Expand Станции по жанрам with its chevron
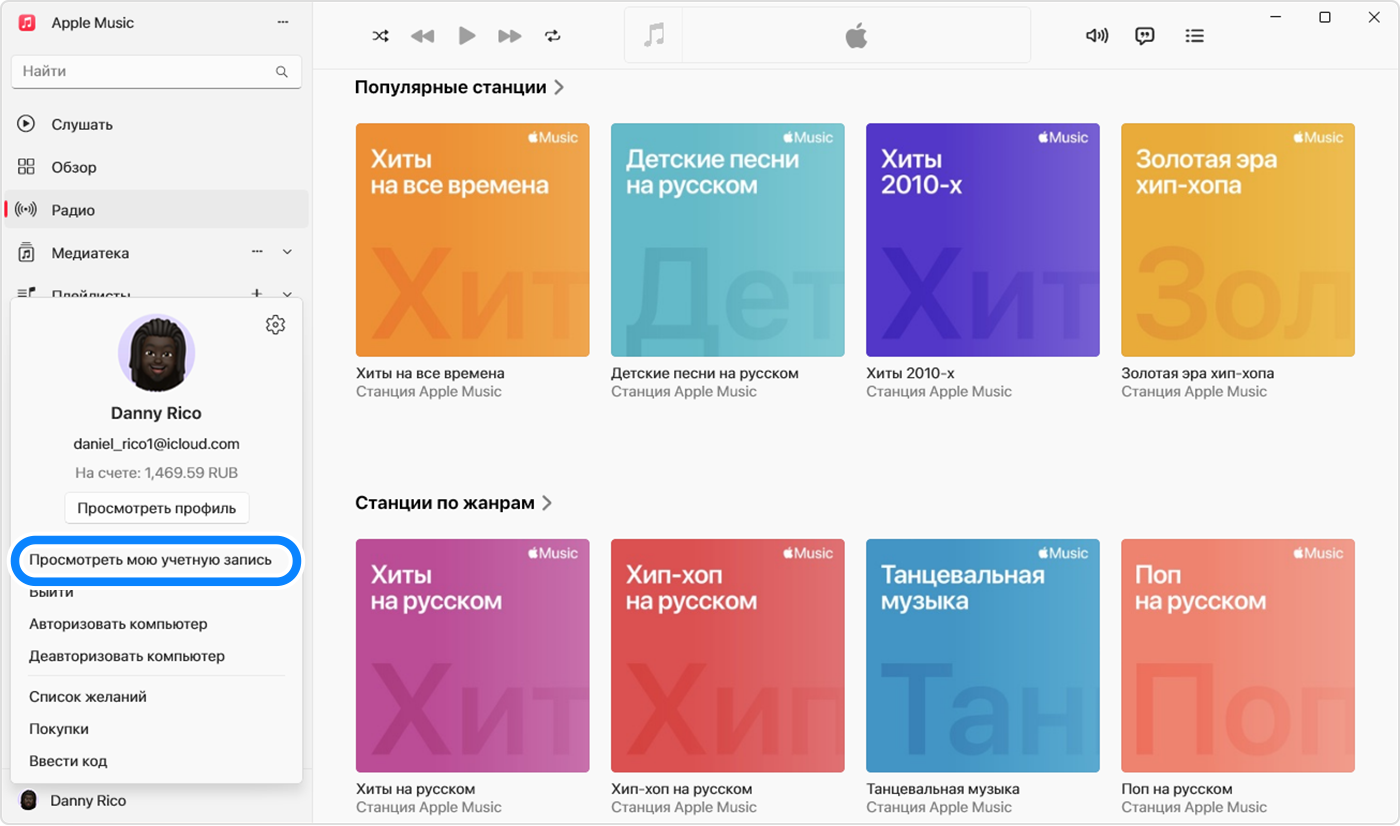Viewport: 1400px width, 826px height. click(x=547, y=503)
